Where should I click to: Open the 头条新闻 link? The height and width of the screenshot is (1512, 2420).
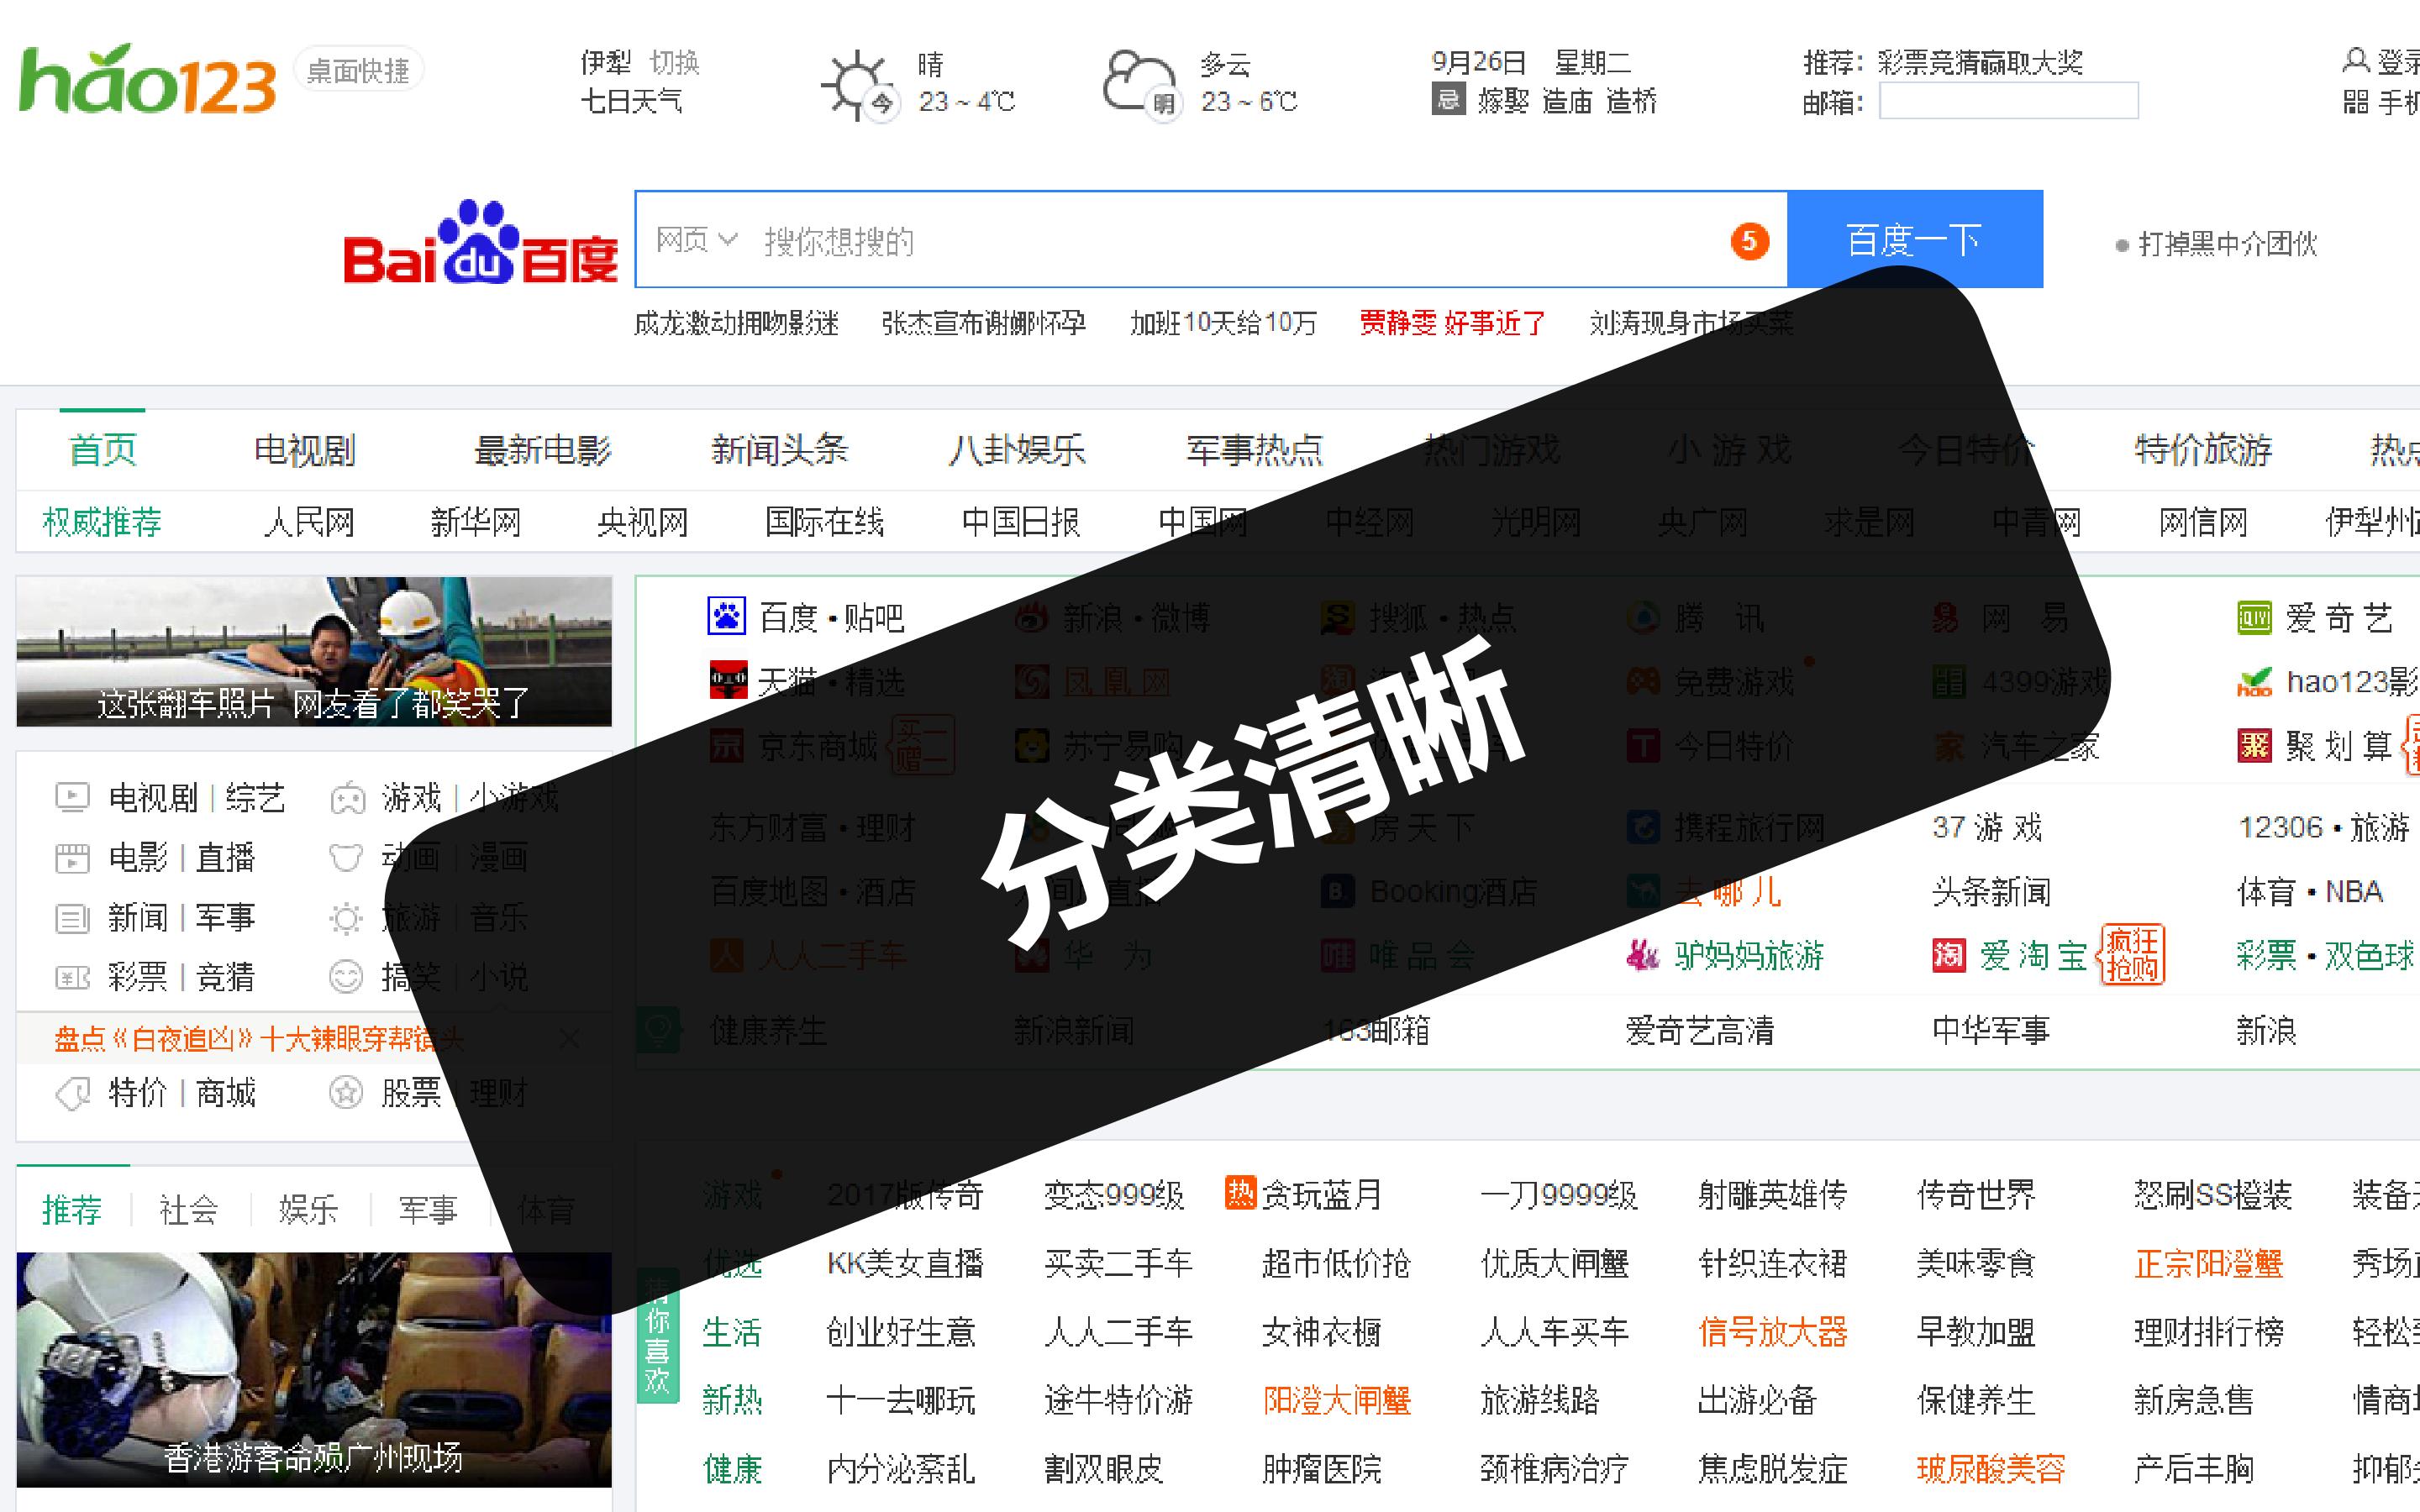[x=1992, y=891]
